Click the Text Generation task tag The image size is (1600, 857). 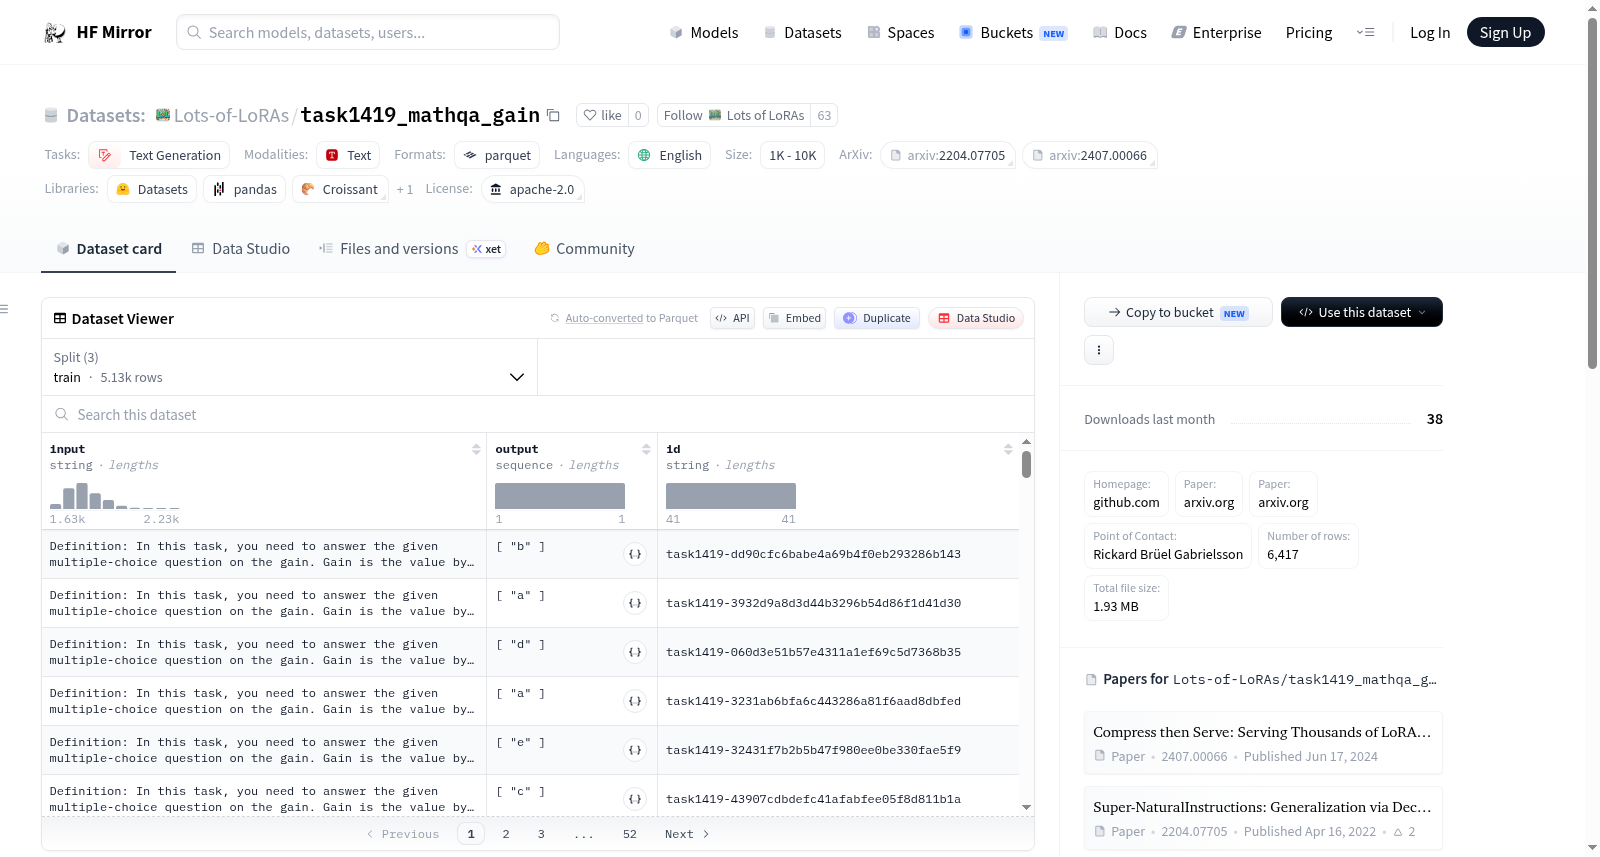click(x=159, y=155)
